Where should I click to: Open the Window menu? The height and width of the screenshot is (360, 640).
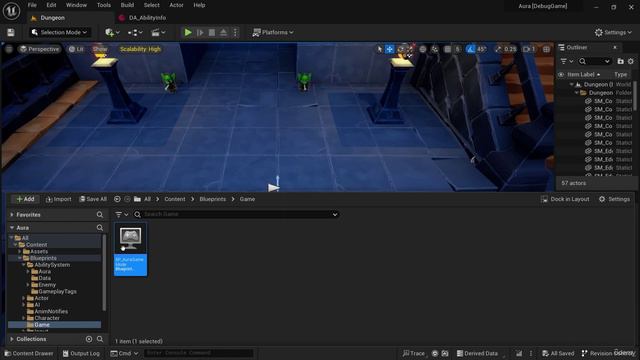pos(76,5)
